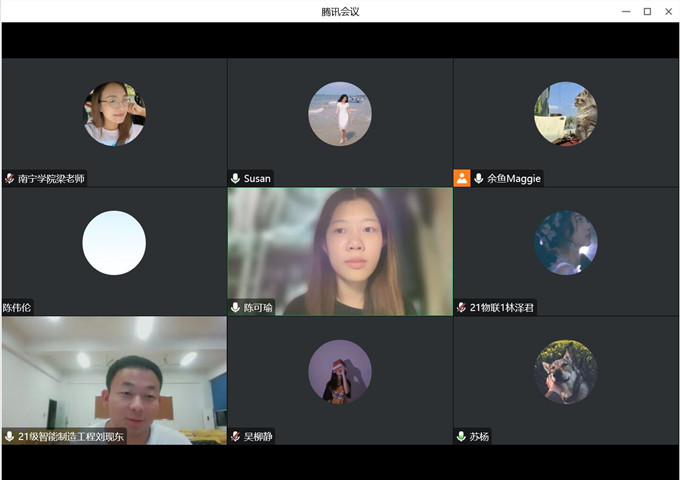Click the green microphone icon beside 苏杨

462,437
